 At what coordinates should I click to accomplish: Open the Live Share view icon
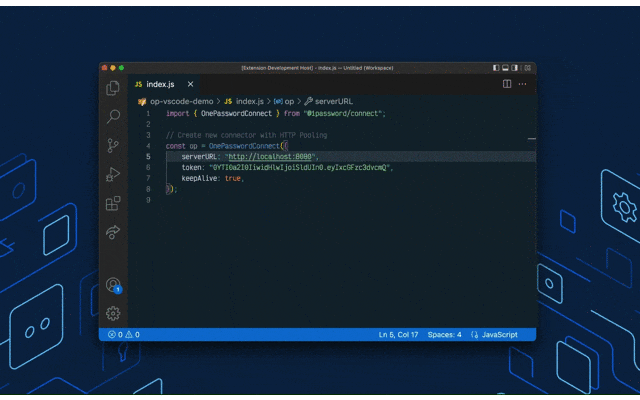click(x=113, y=232)
